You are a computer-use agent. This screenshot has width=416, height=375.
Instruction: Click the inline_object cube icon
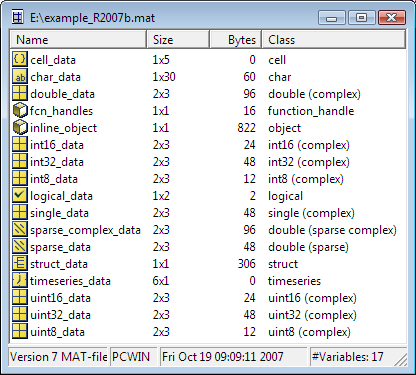(20, 127)
